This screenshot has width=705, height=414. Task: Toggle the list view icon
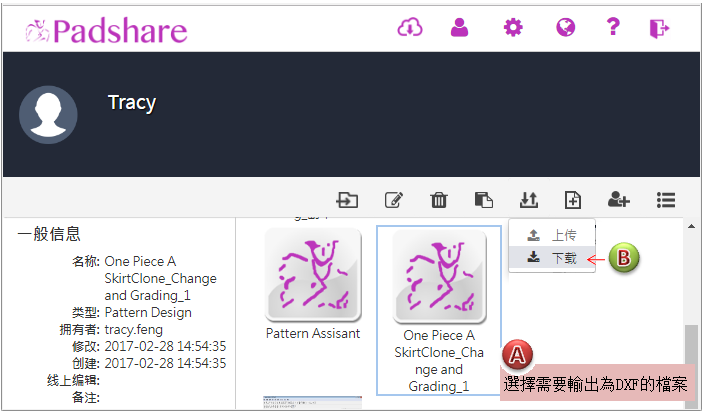click(x=666, y=200)
